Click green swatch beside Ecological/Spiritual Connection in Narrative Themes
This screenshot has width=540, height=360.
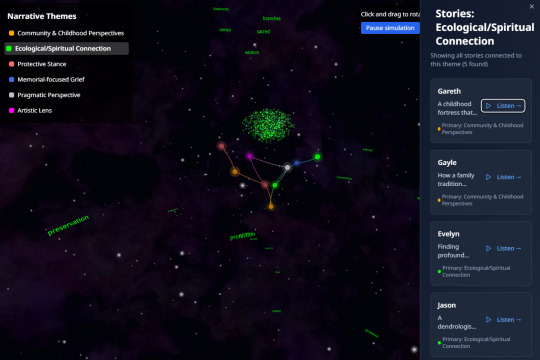(9, 49)
